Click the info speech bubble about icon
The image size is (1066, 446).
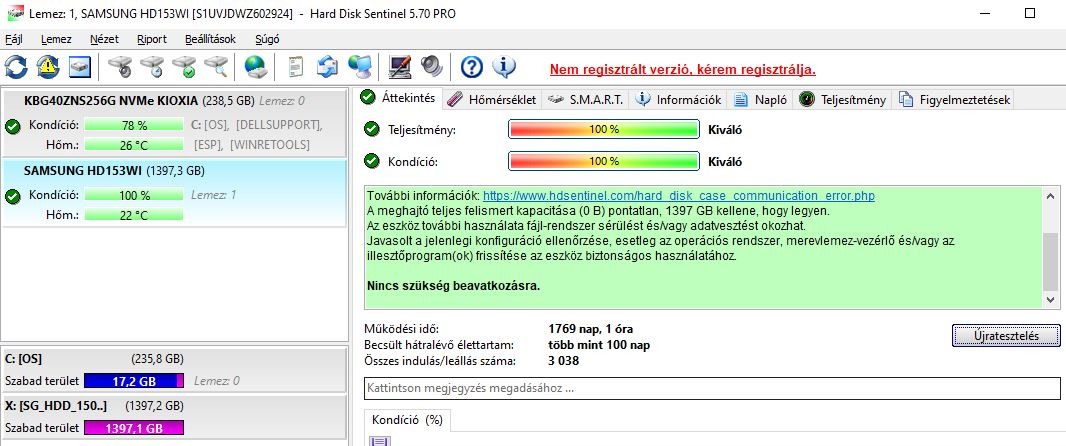(504, 67)
